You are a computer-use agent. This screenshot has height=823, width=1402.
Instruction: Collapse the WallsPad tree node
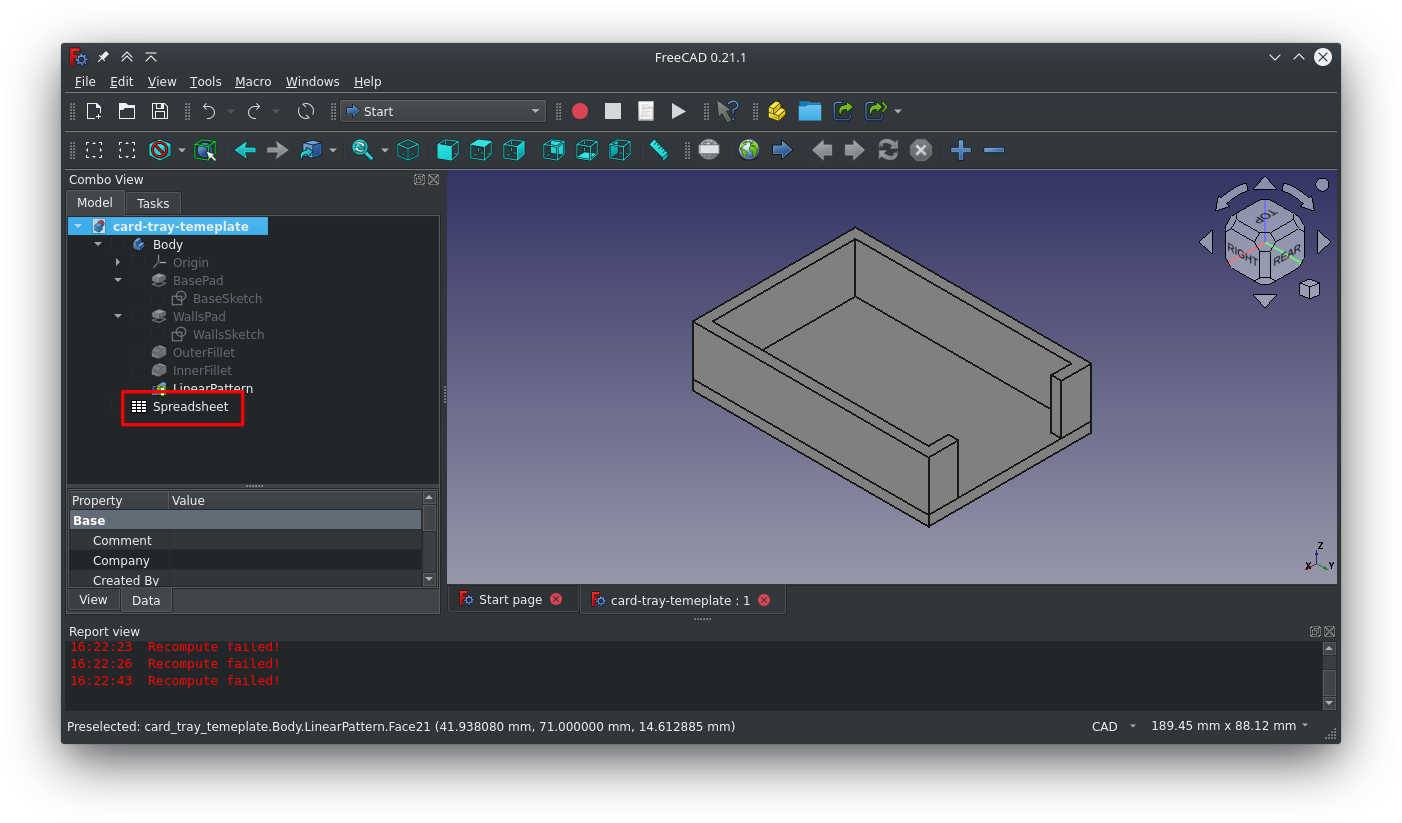point(118,317)
